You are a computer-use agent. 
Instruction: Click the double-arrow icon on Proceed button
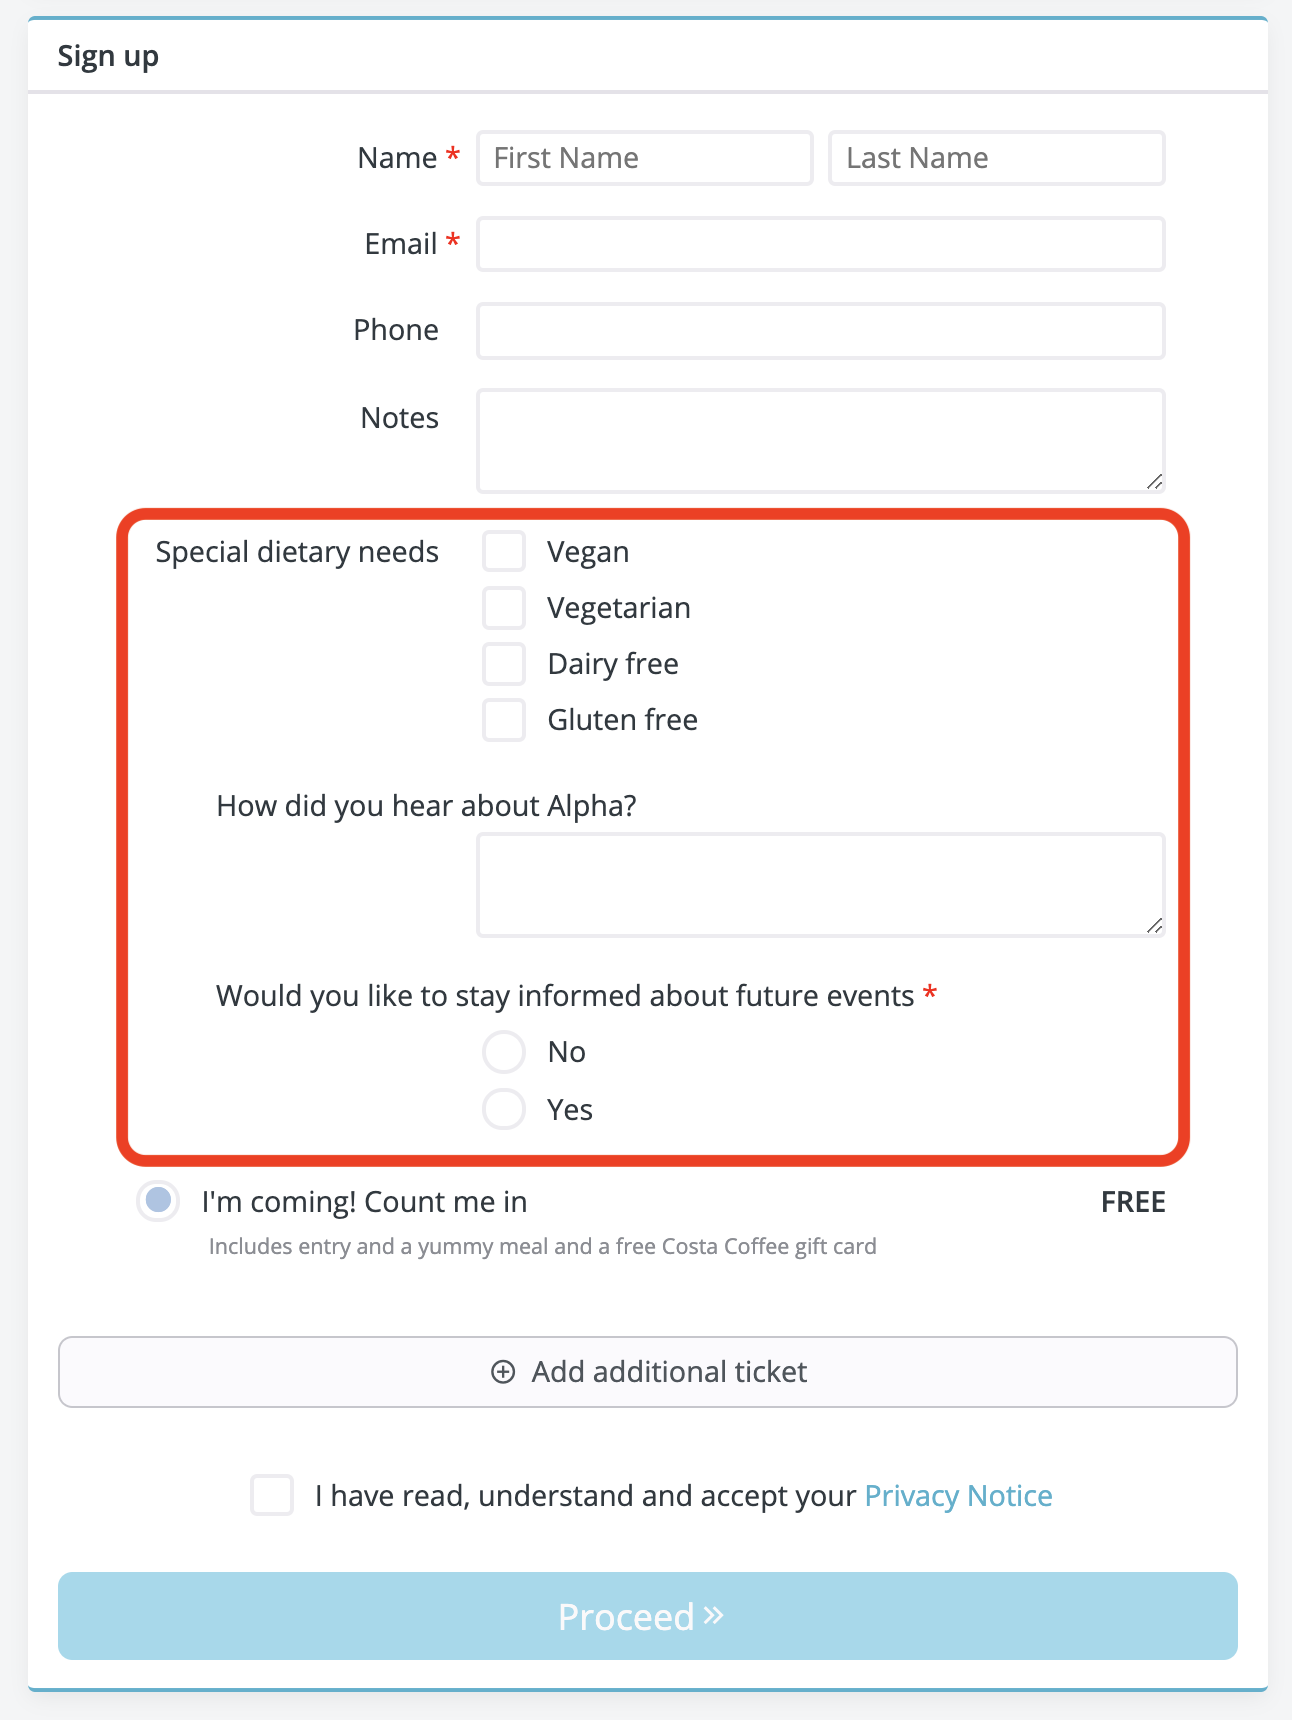coord(713,1614)
